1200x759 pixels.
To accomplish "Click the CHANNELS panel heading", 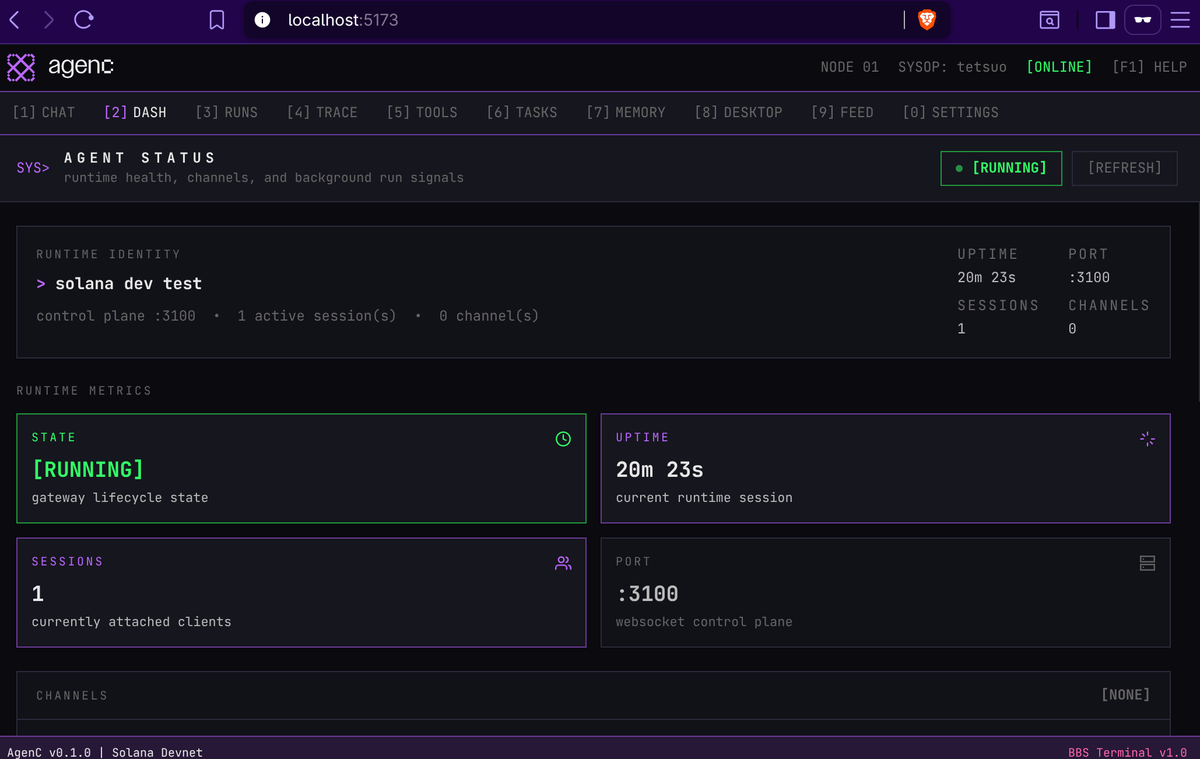I will tap(72, 695).
